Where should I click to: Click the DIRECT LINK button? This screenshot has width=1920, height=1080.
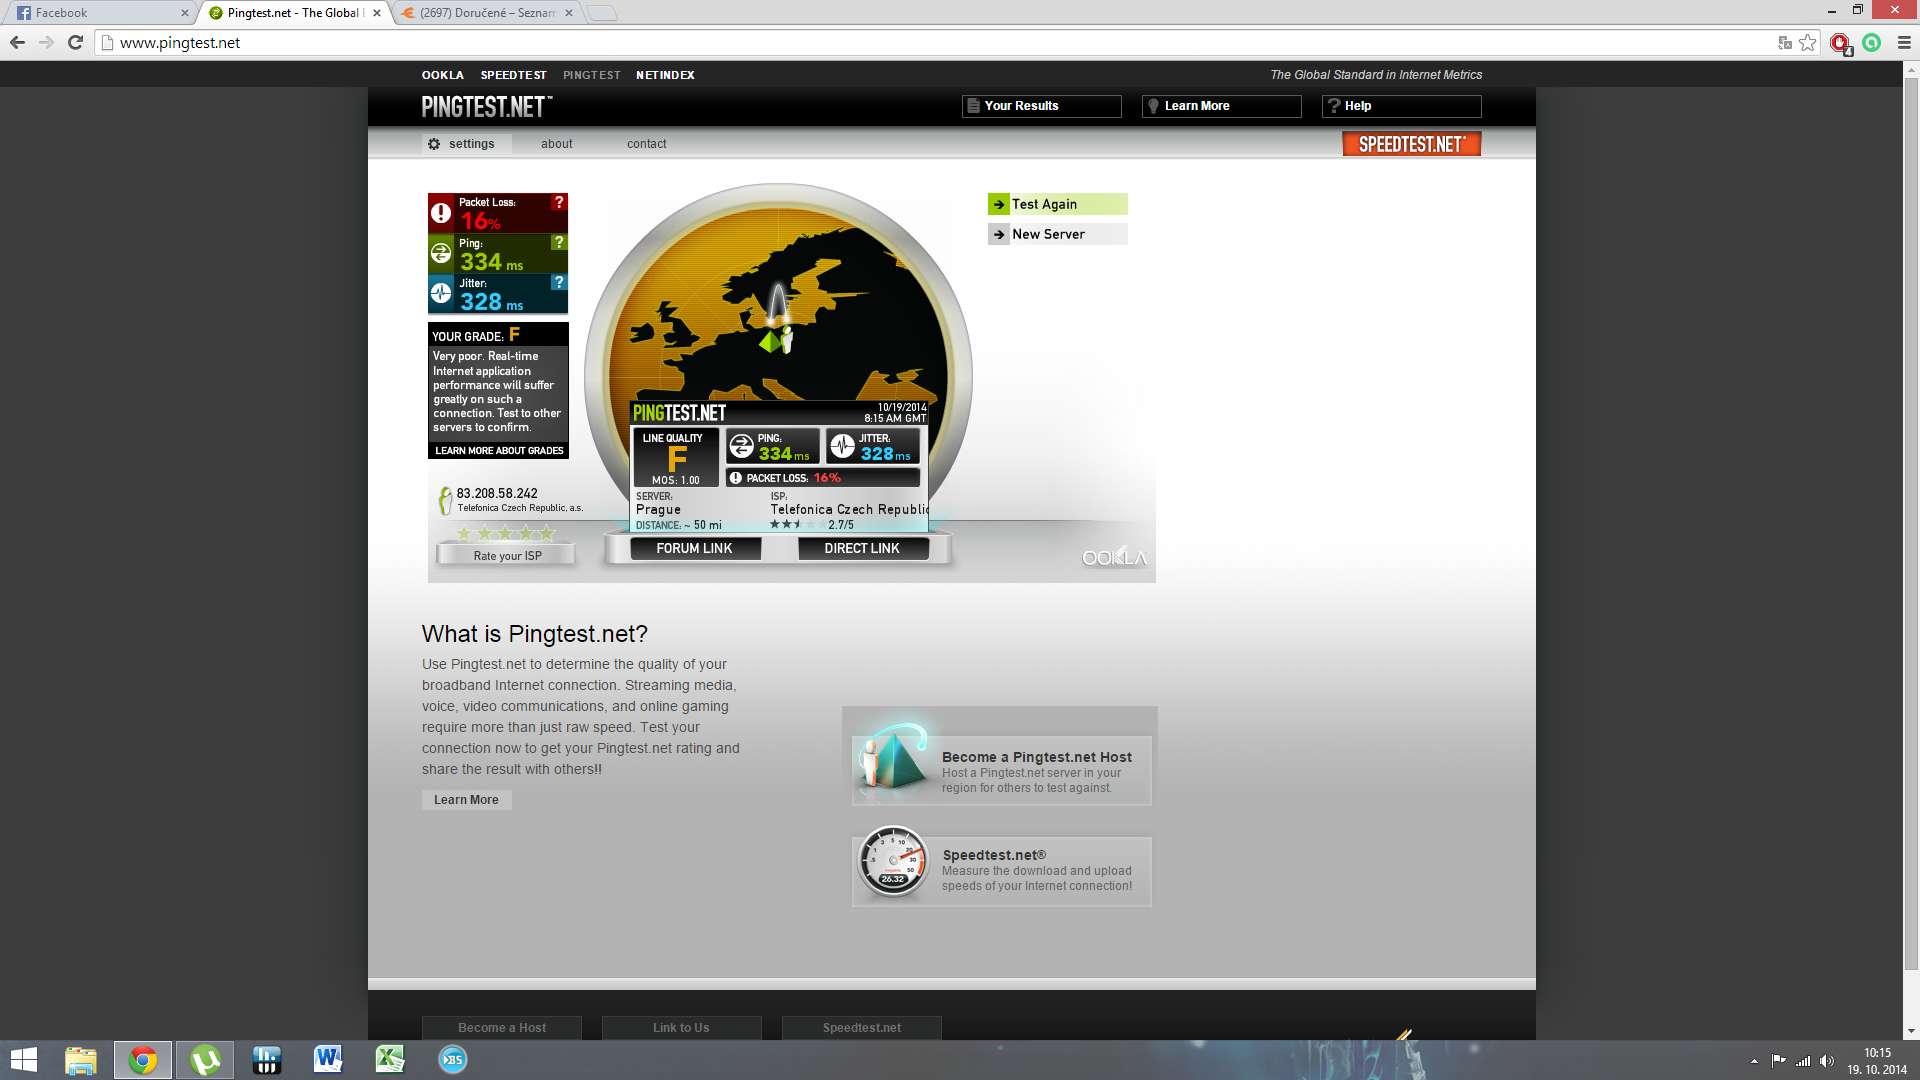point(862,548)
